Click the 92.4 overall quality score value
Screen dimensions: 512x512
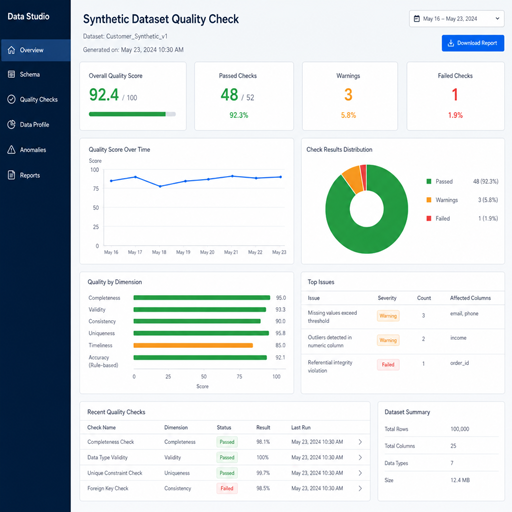(x=104, y=95)
